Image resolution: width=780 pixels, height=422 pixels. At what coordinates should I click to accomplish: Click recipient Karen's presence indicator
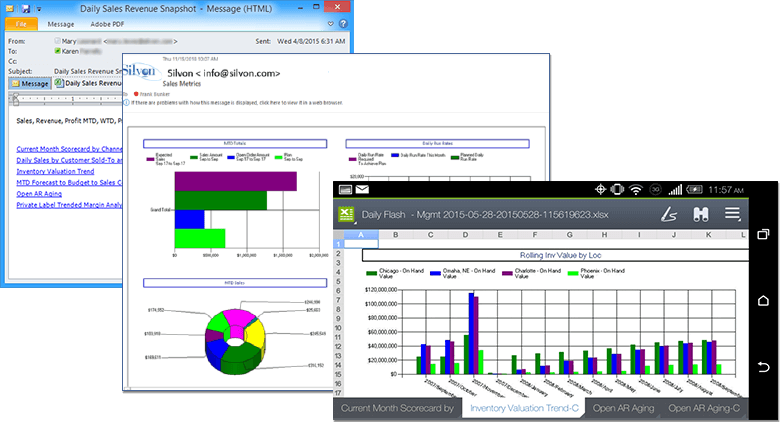(57, 51)
